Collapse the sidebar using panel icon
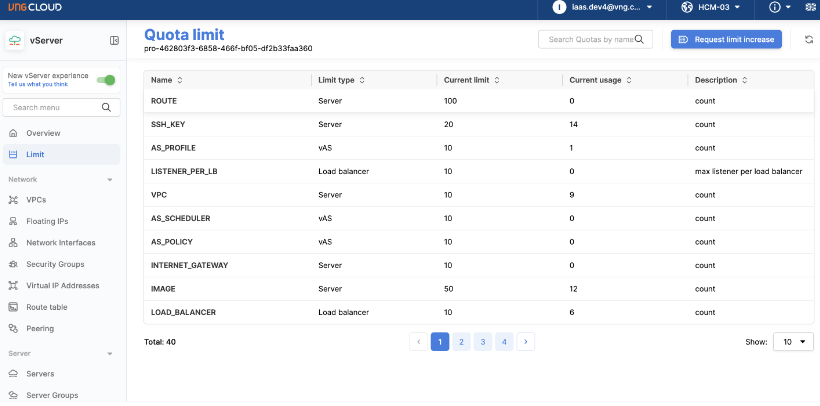This screenshot has width=820, height=406. click(x=114, y=40)
